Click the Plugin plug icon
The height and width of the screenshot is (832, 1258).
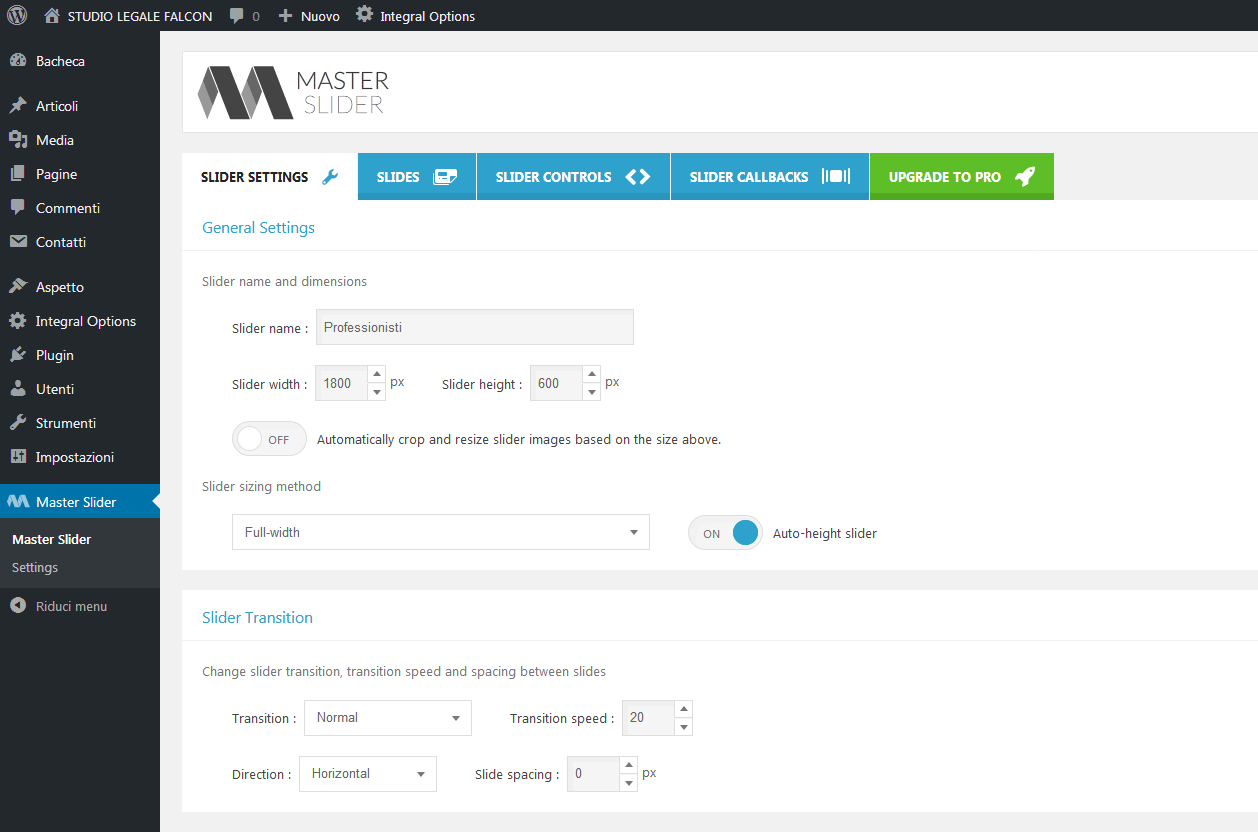pyautogui.click(x=18, y=355)
